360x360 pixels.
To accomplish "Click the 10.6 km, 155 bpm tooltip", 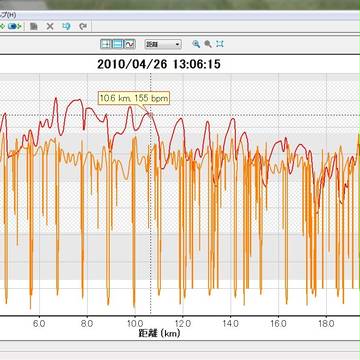I will pyautogui.click(x=134, y=98).
